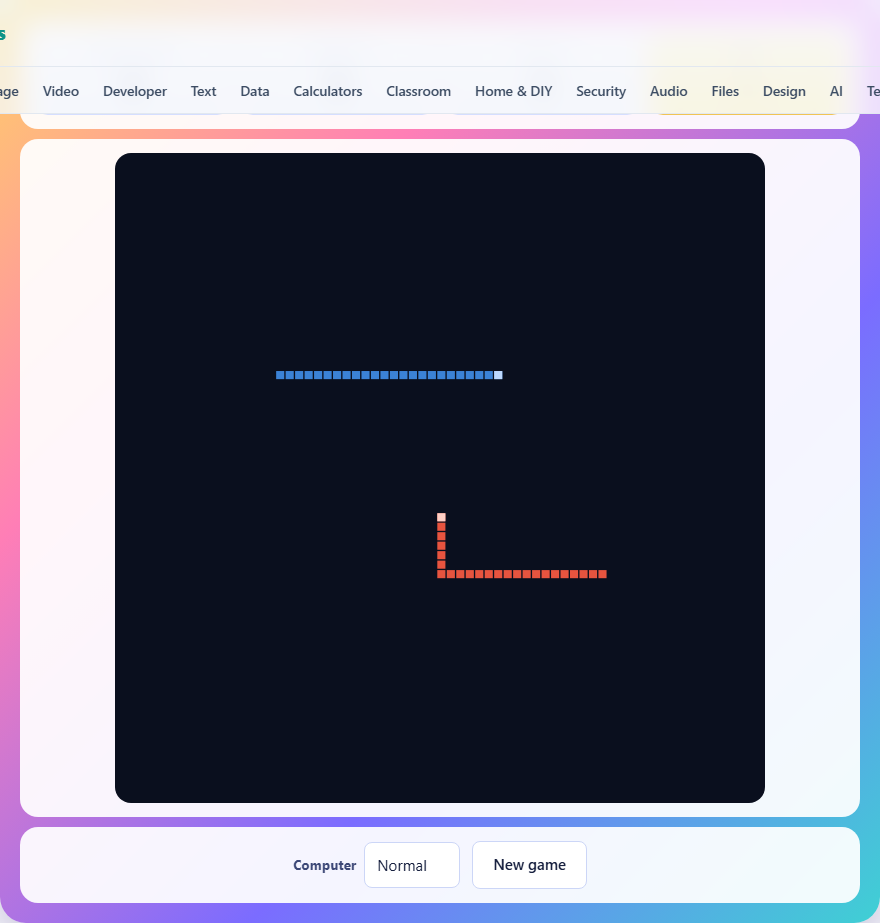880x923 pixels.
Task: Open the Home & DIY category
Action: pos(513,91)
